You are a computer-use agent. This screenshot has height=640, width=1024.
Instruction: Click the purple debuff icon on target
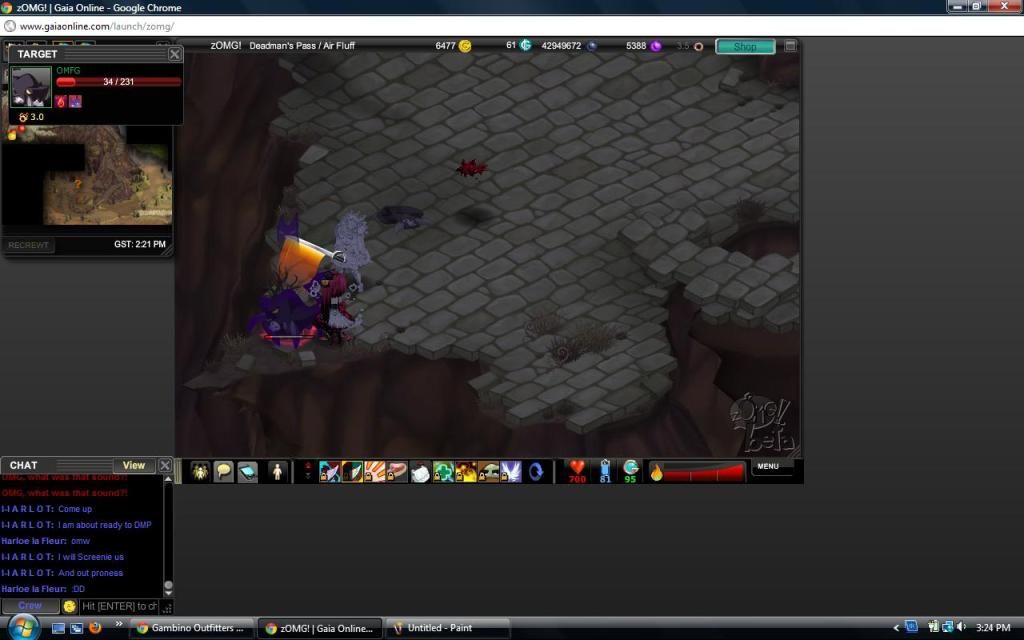(x=75, y=101)
